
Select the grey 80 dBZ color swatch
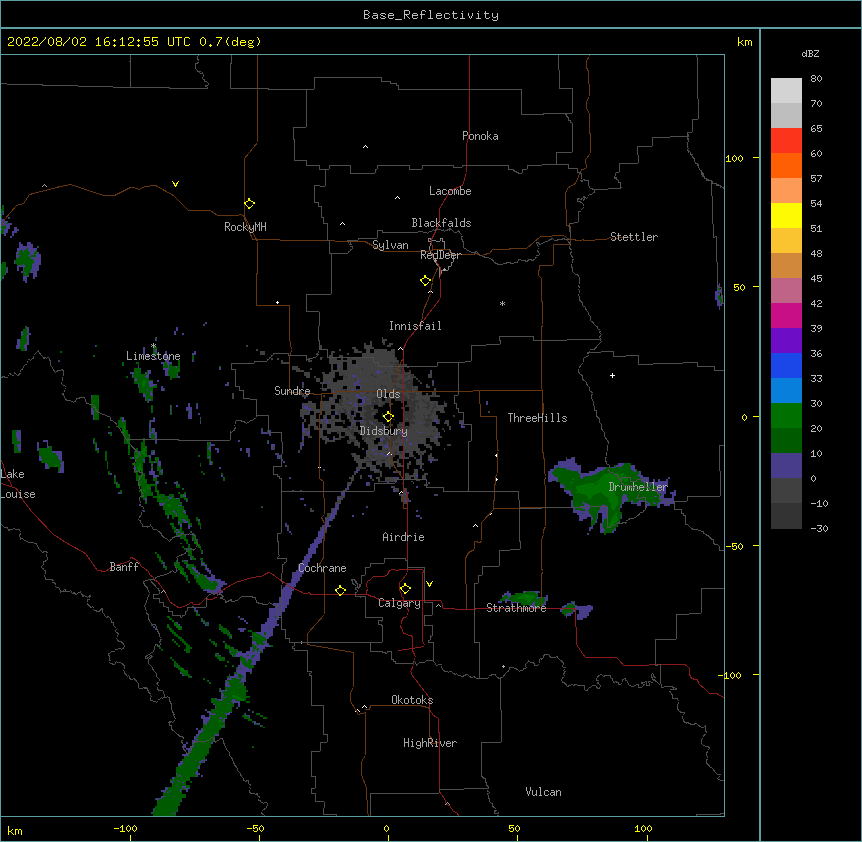click(786, 91)
